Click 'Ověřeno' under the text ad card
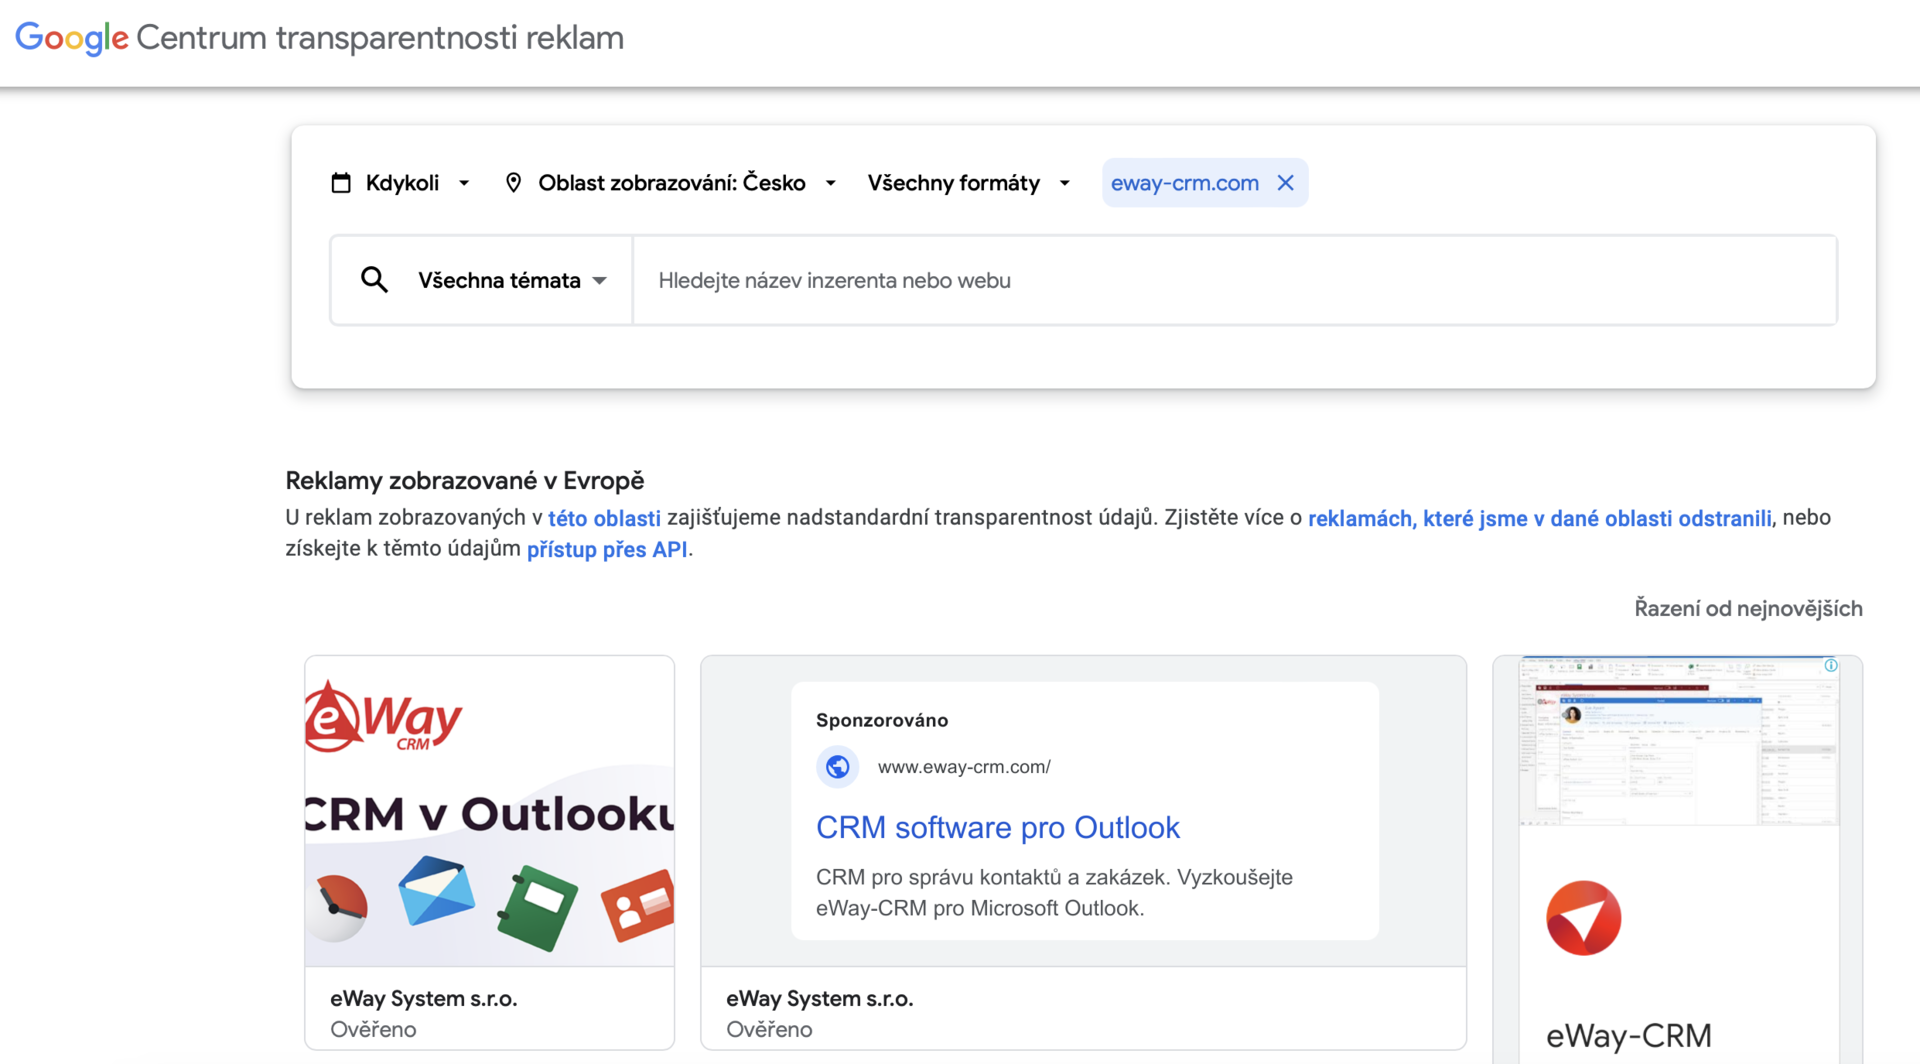 click(x=769, y=1029)
